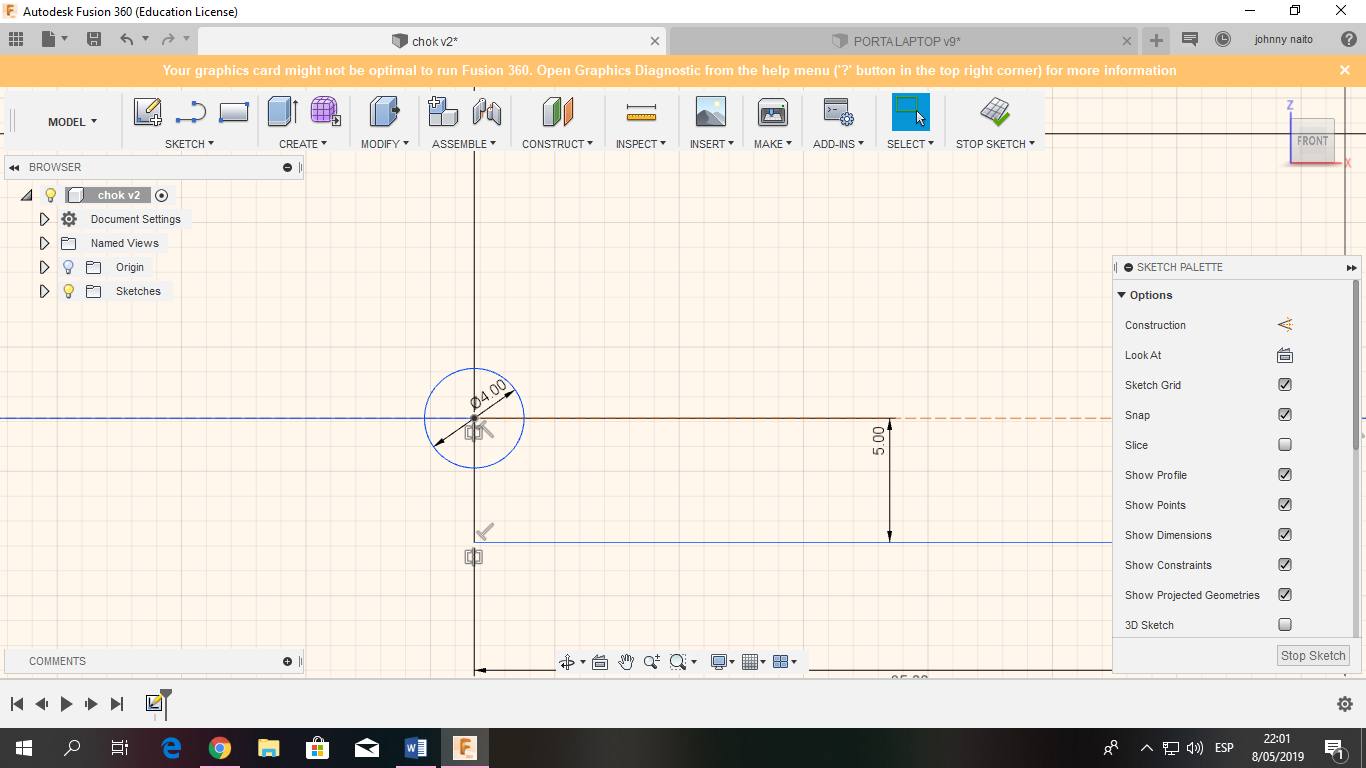Toggle Show Dimensions checkbox
This screenshot has height=768, width=1366.
[x=1285, y=535]
